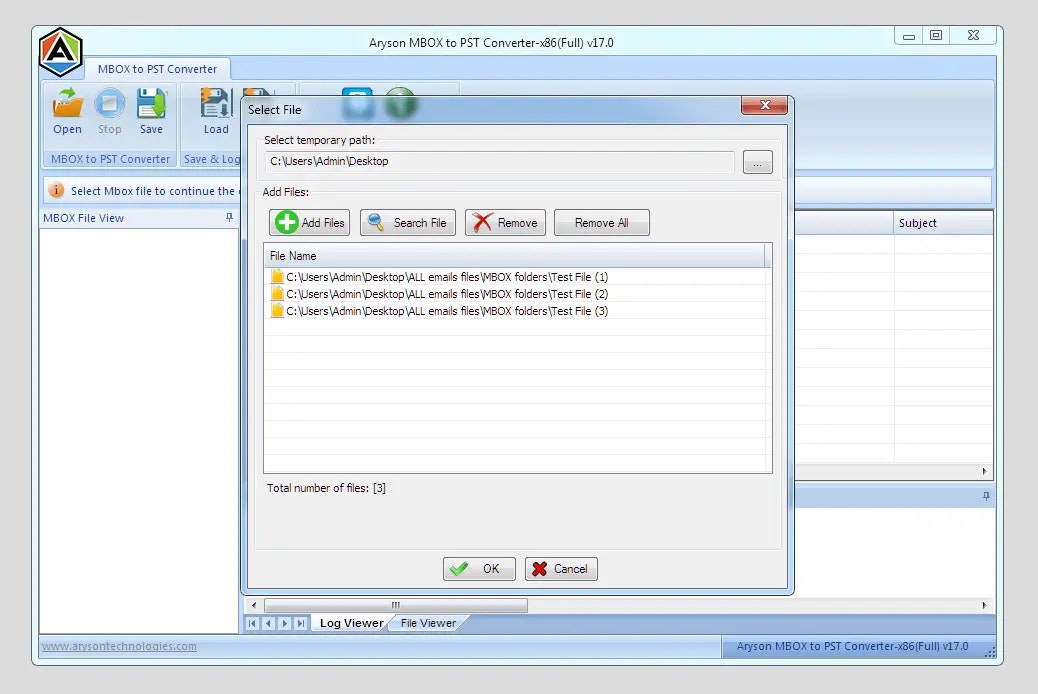Click the bottom horizontal scrollbar thumb

pyautogui.click(x=396, y=605)
